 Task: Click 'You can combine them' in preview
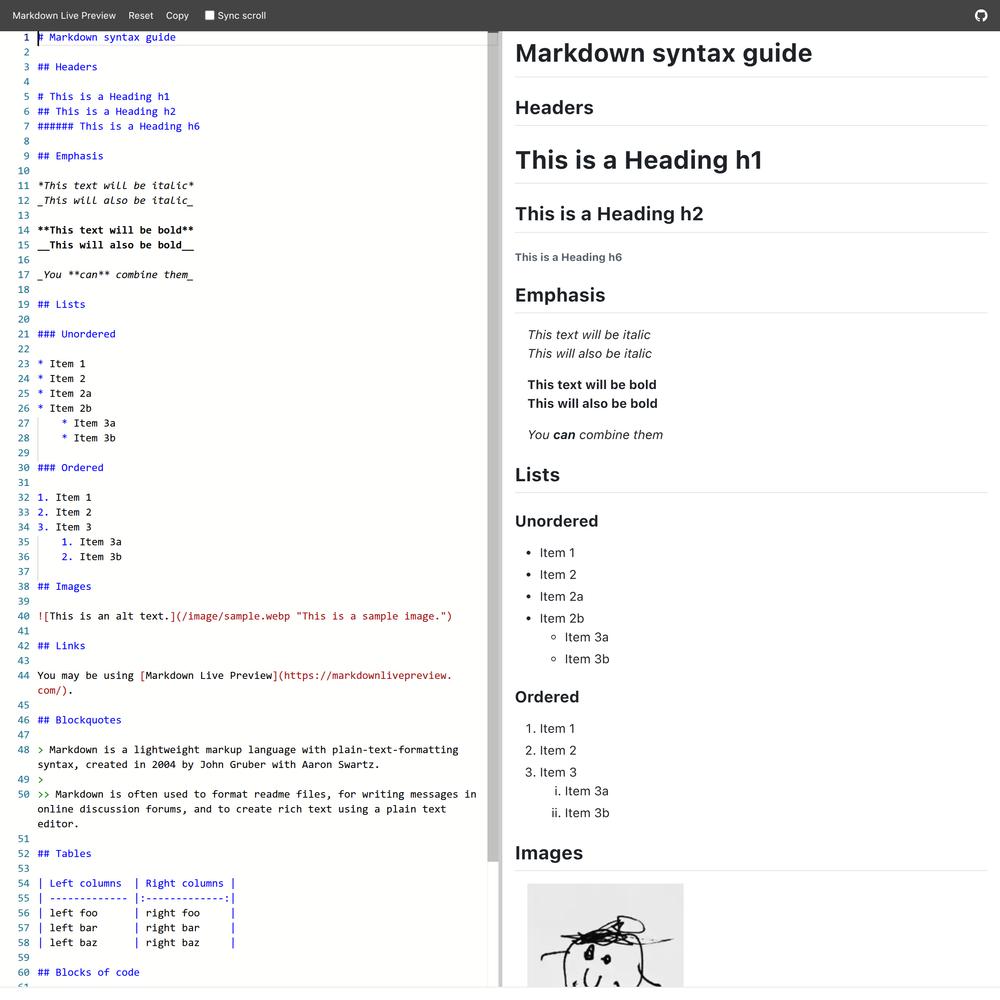(x=595, y=435)
